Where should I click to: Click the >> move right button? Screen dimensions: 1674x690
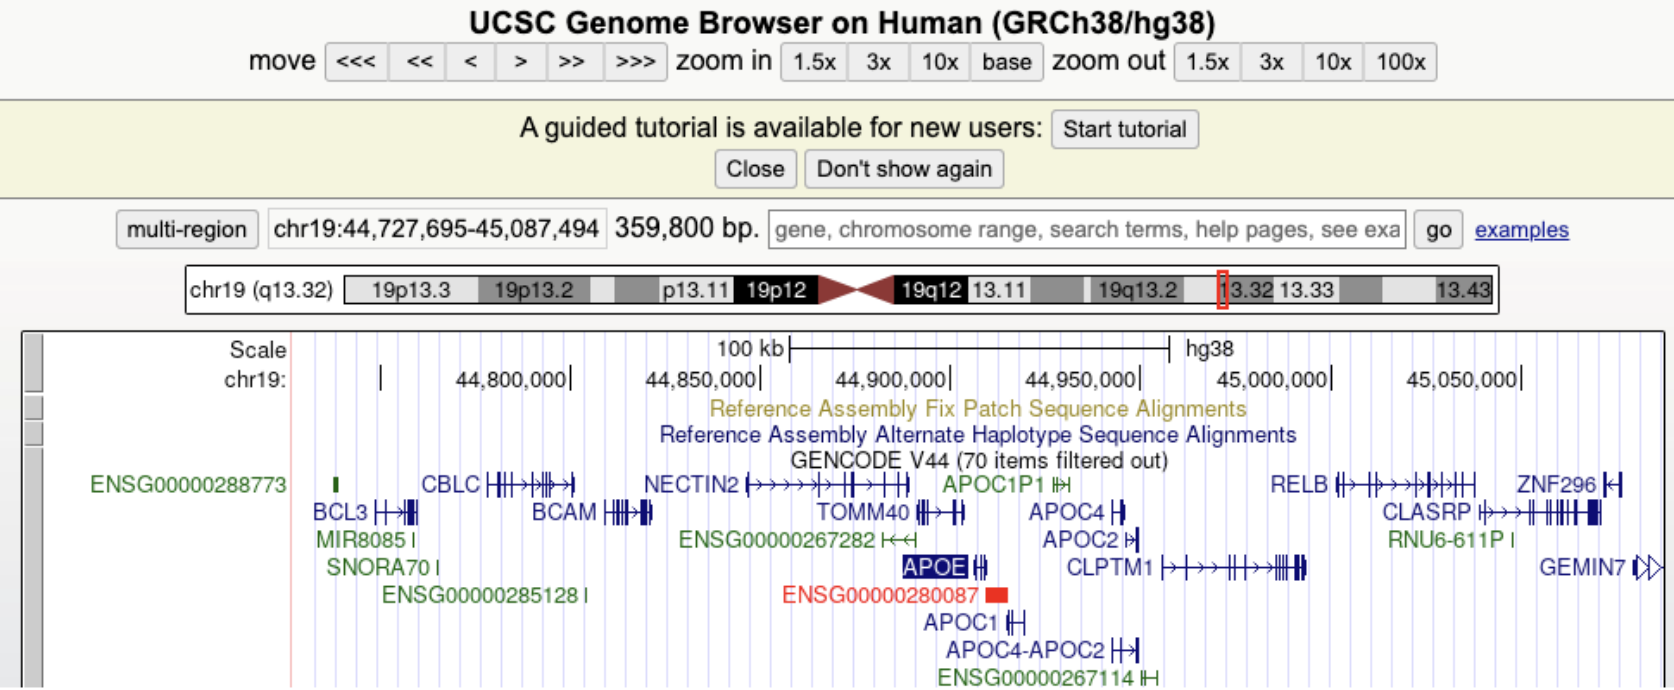pyautogui.click(x=572, y=62)
